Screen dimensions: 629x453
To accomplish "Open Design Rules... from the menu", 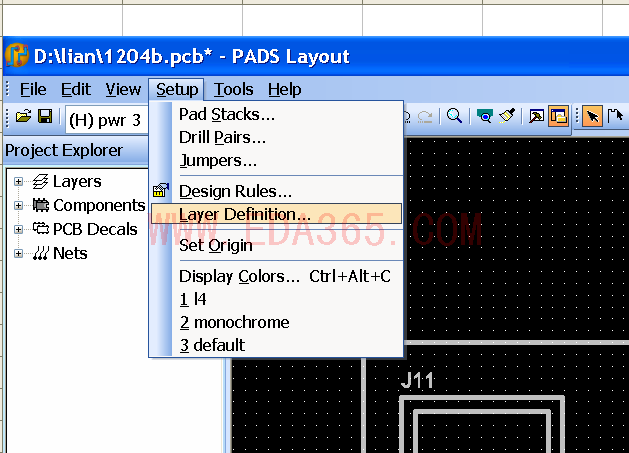I will pyautogui.click(x=277, y=191).
